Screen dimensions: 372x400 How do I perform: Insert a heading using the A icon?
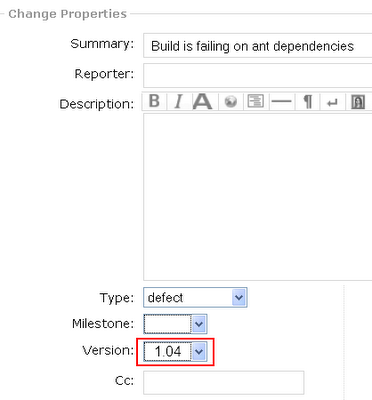(x=202, y=101)
